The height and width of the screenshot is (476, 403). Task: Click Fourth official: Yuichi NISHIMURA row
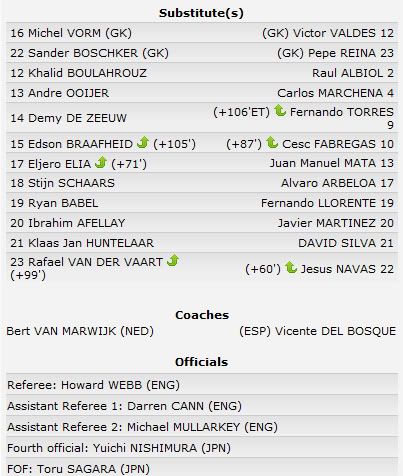click(x=202, y=448)
